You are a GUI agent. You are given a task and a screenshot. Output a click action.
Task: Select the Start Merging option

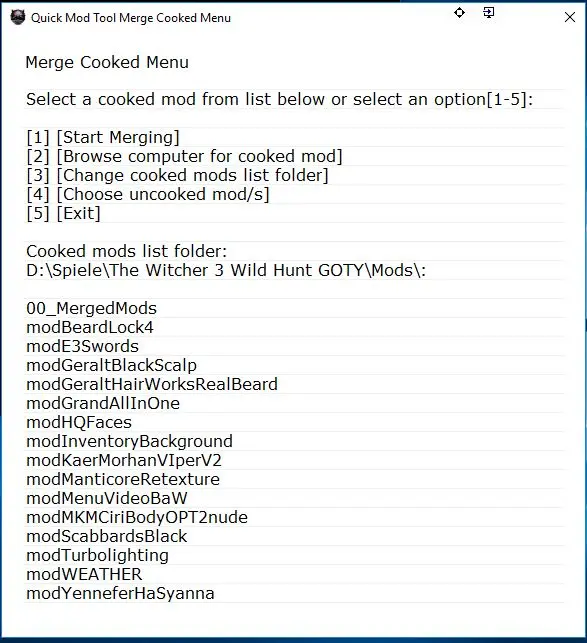click(x=103, y=137)
